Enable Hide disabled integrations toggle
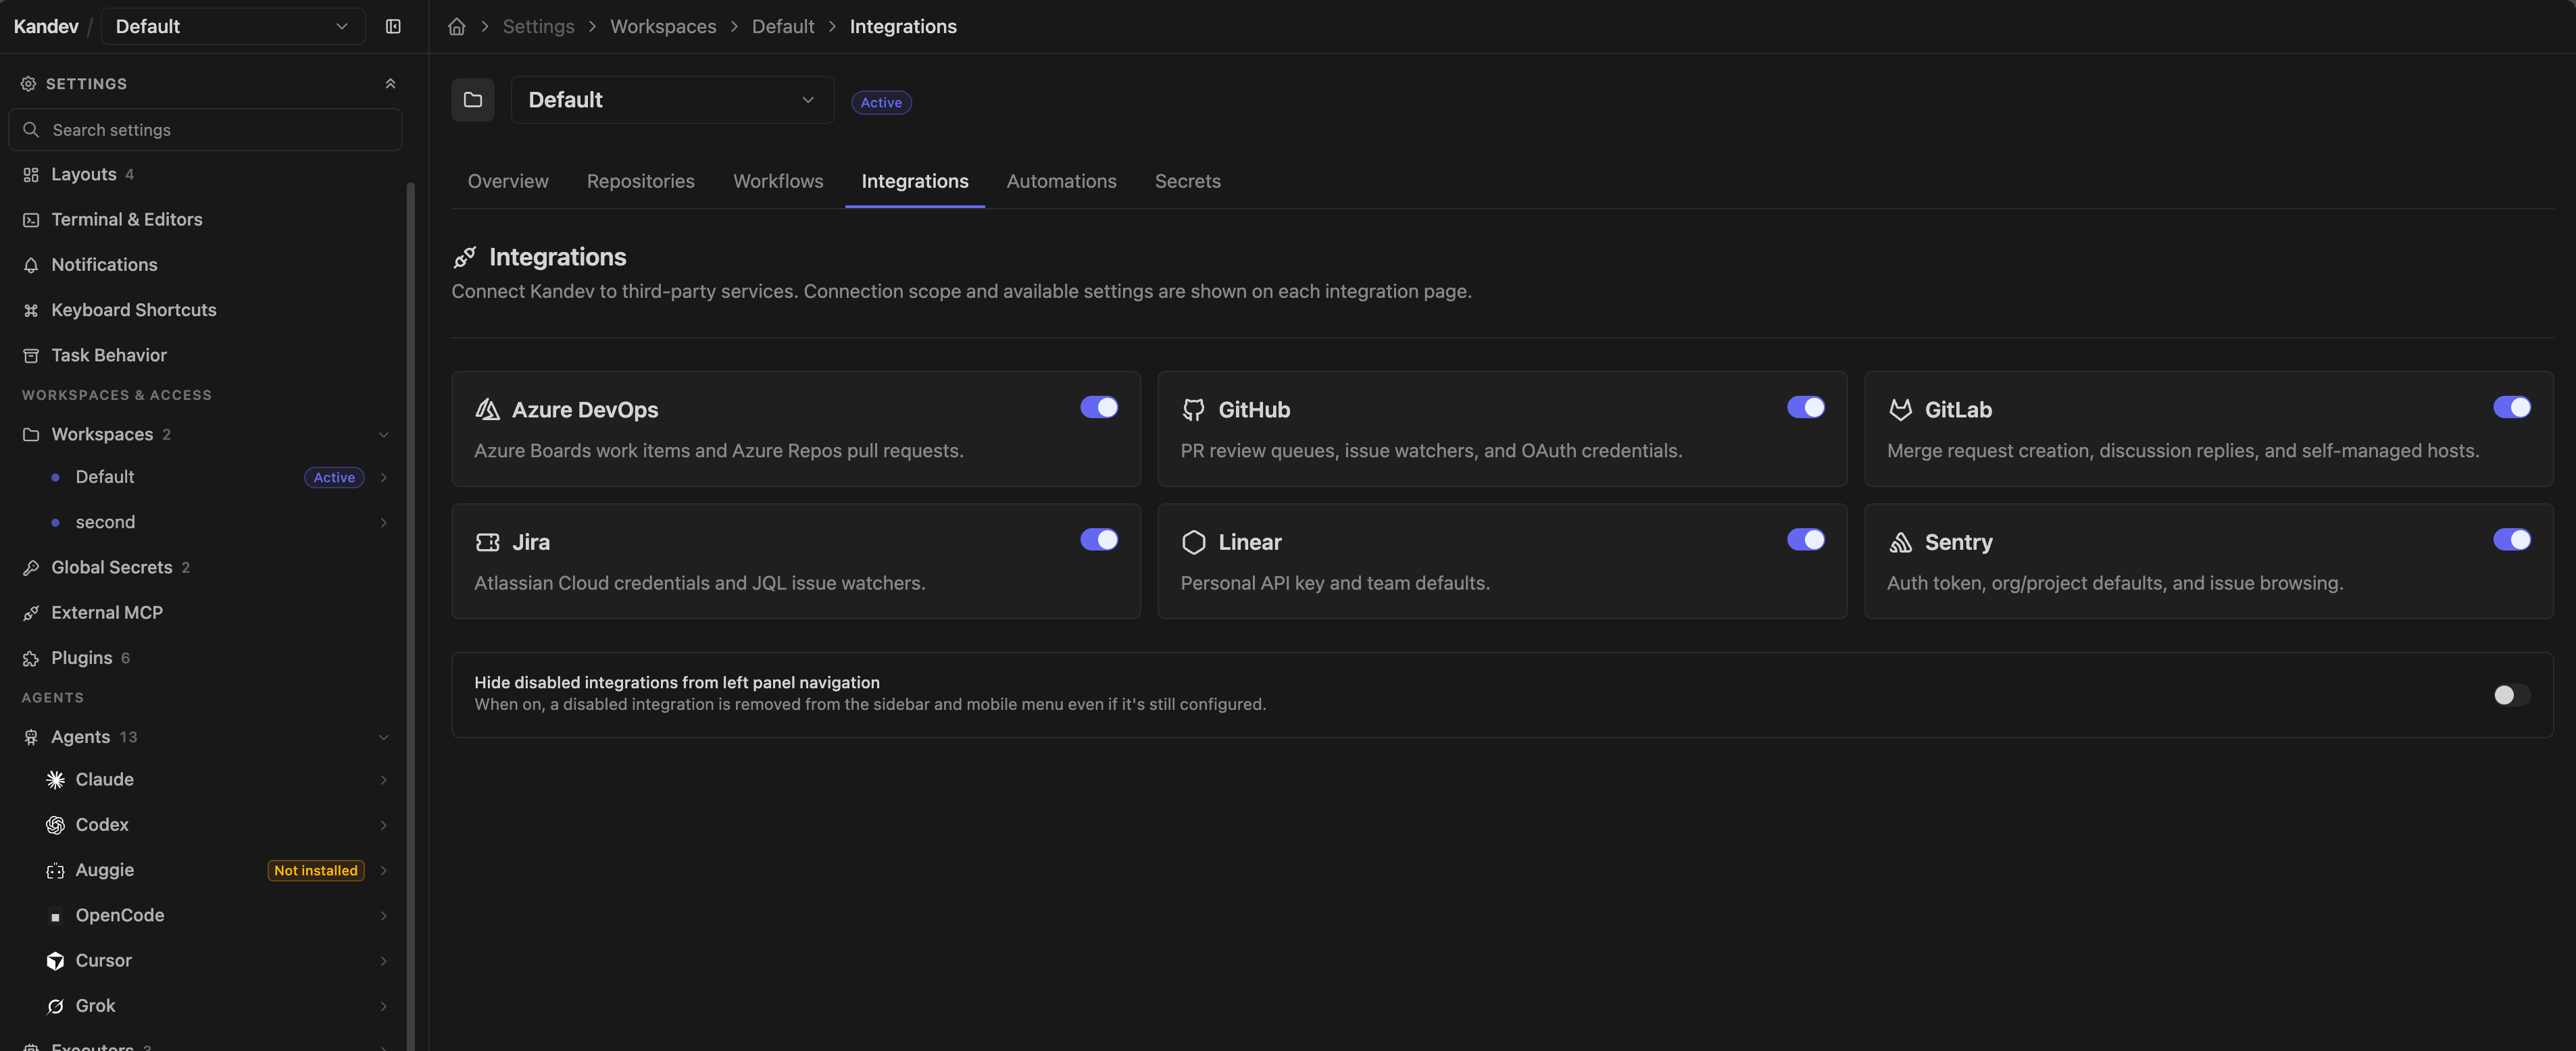Image resolution: width=2576 pixels, height=1051 pixels. (x=2511, y=695)
